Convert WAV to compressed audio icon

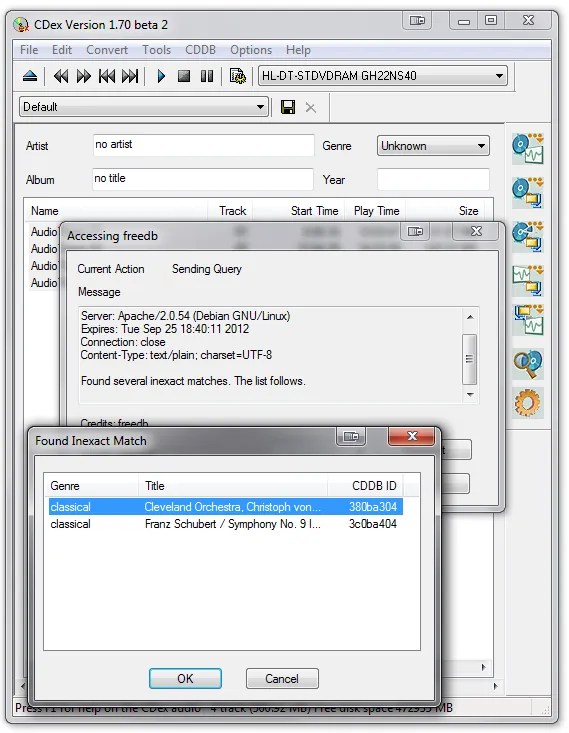point(528,280)
